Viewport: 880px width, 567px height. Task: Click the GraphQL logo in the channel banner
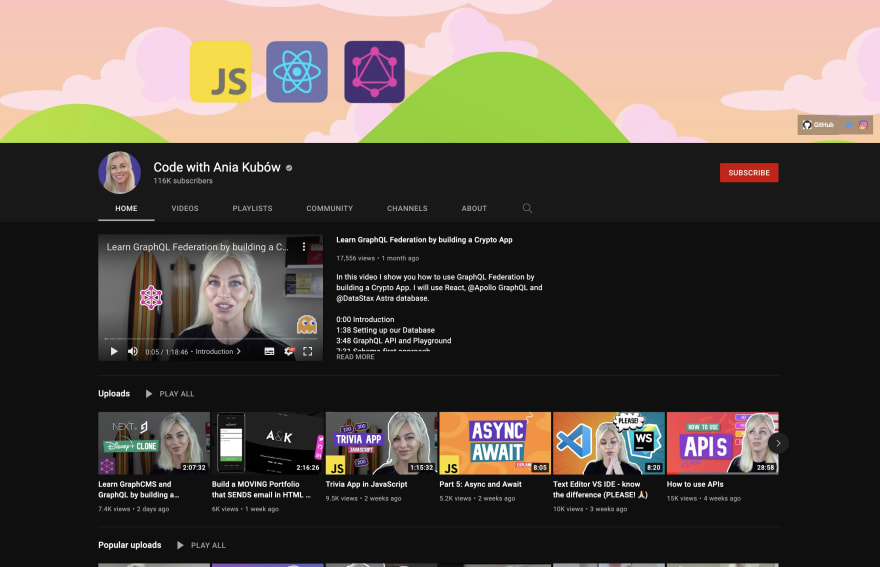(x=374, y=71)
